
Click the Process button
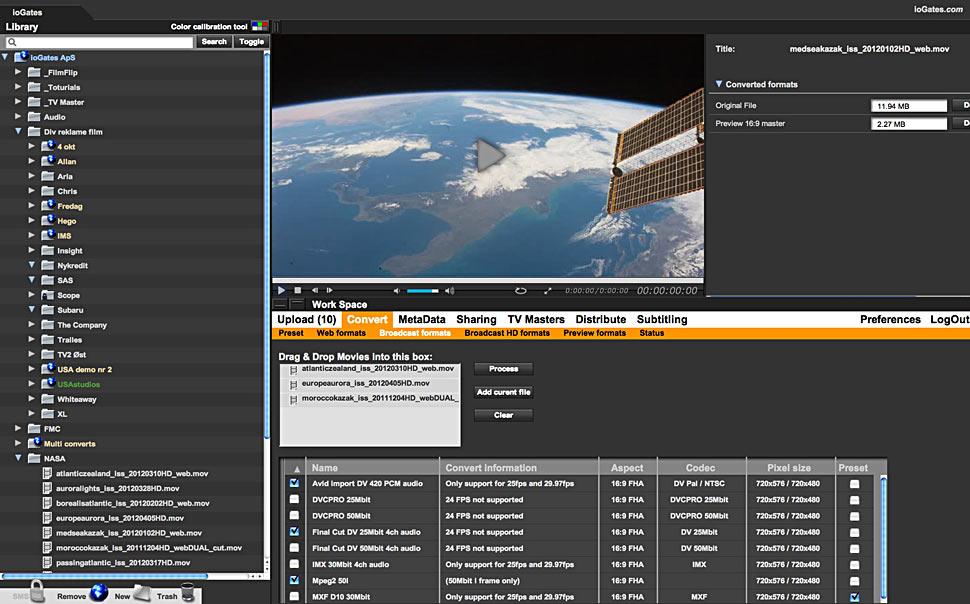tap(503, 369)
